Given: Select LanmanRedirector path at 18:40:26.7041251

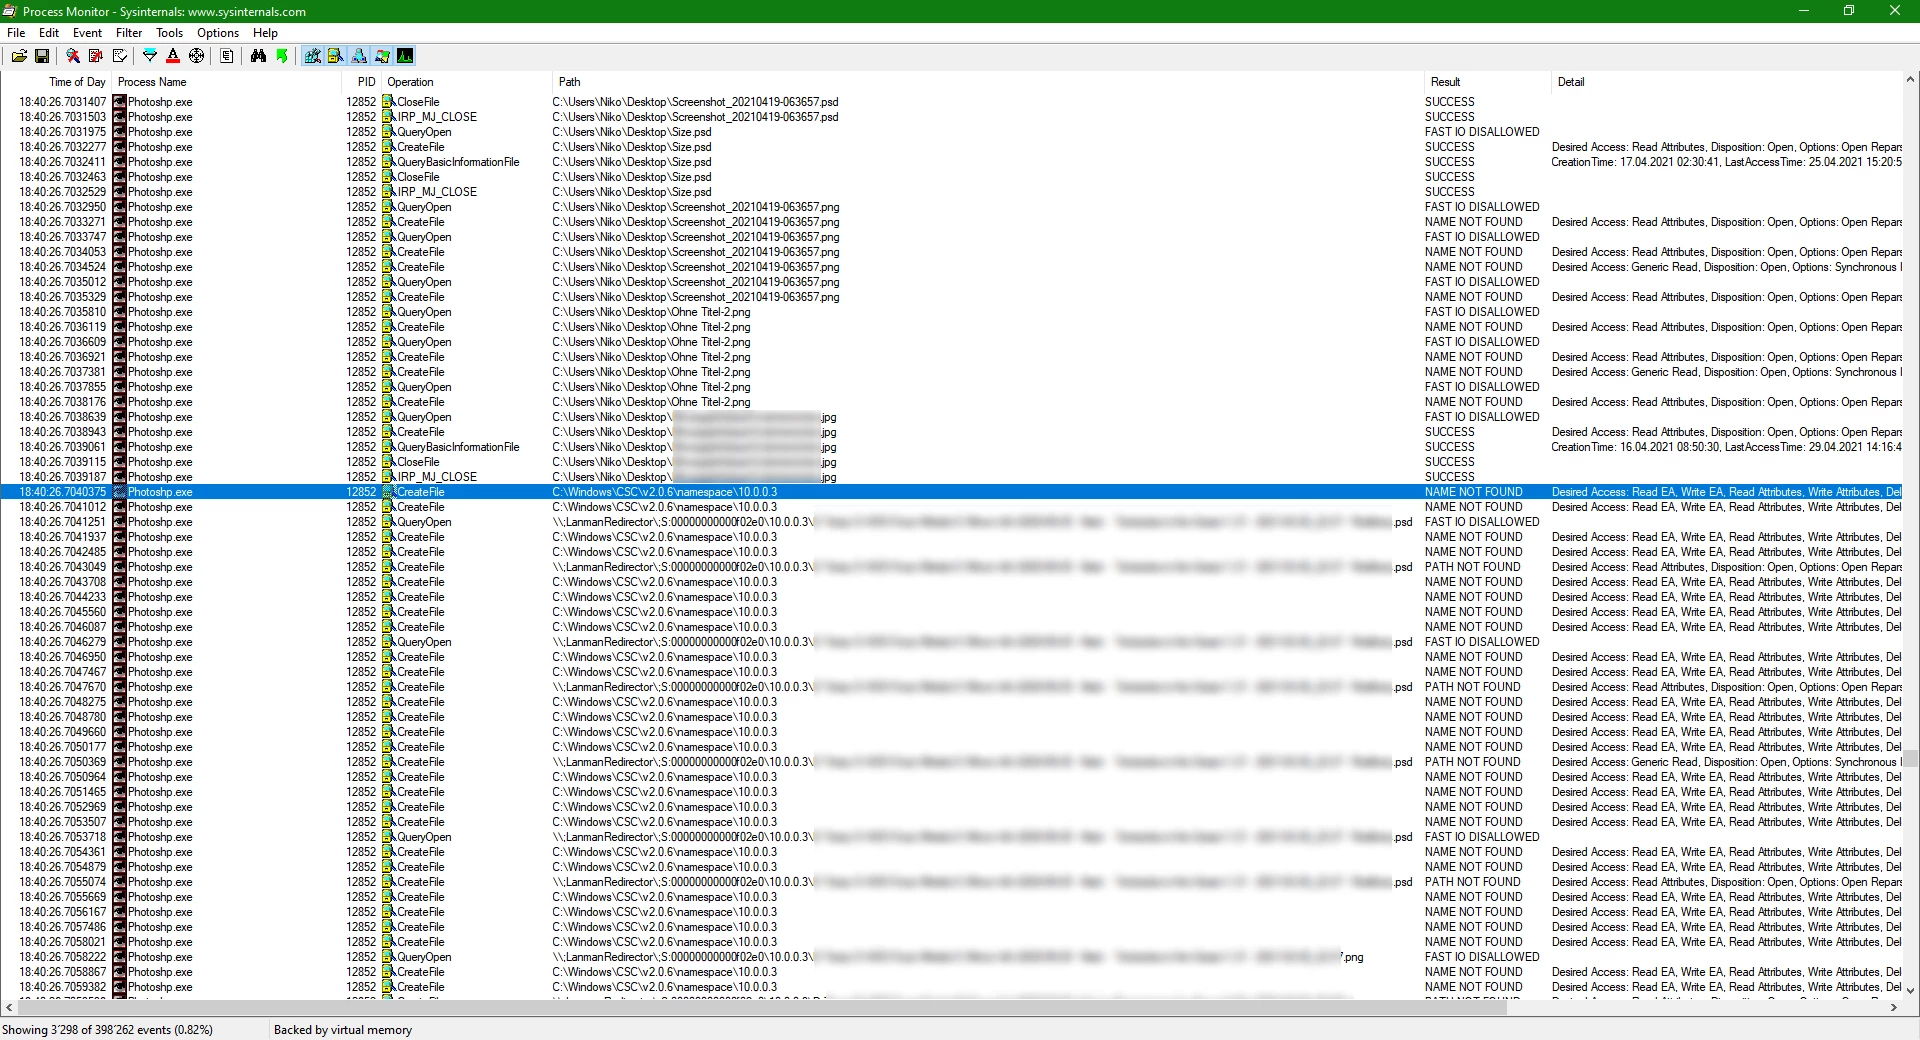Looking at the screenshot, I should pyautogui.click(x=983, y=522).
